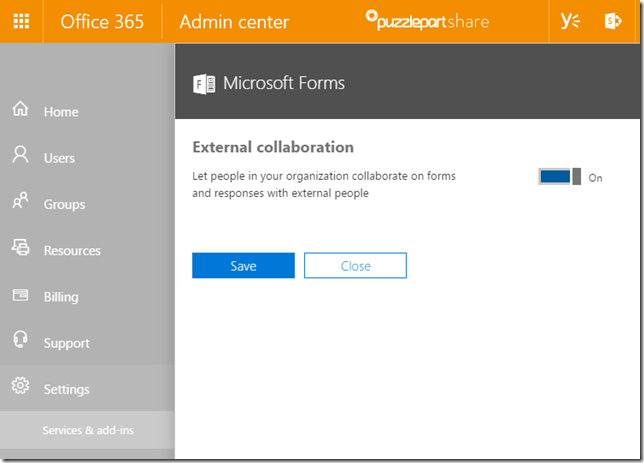
Task: Click the Groups people icon
Action: 20,200
